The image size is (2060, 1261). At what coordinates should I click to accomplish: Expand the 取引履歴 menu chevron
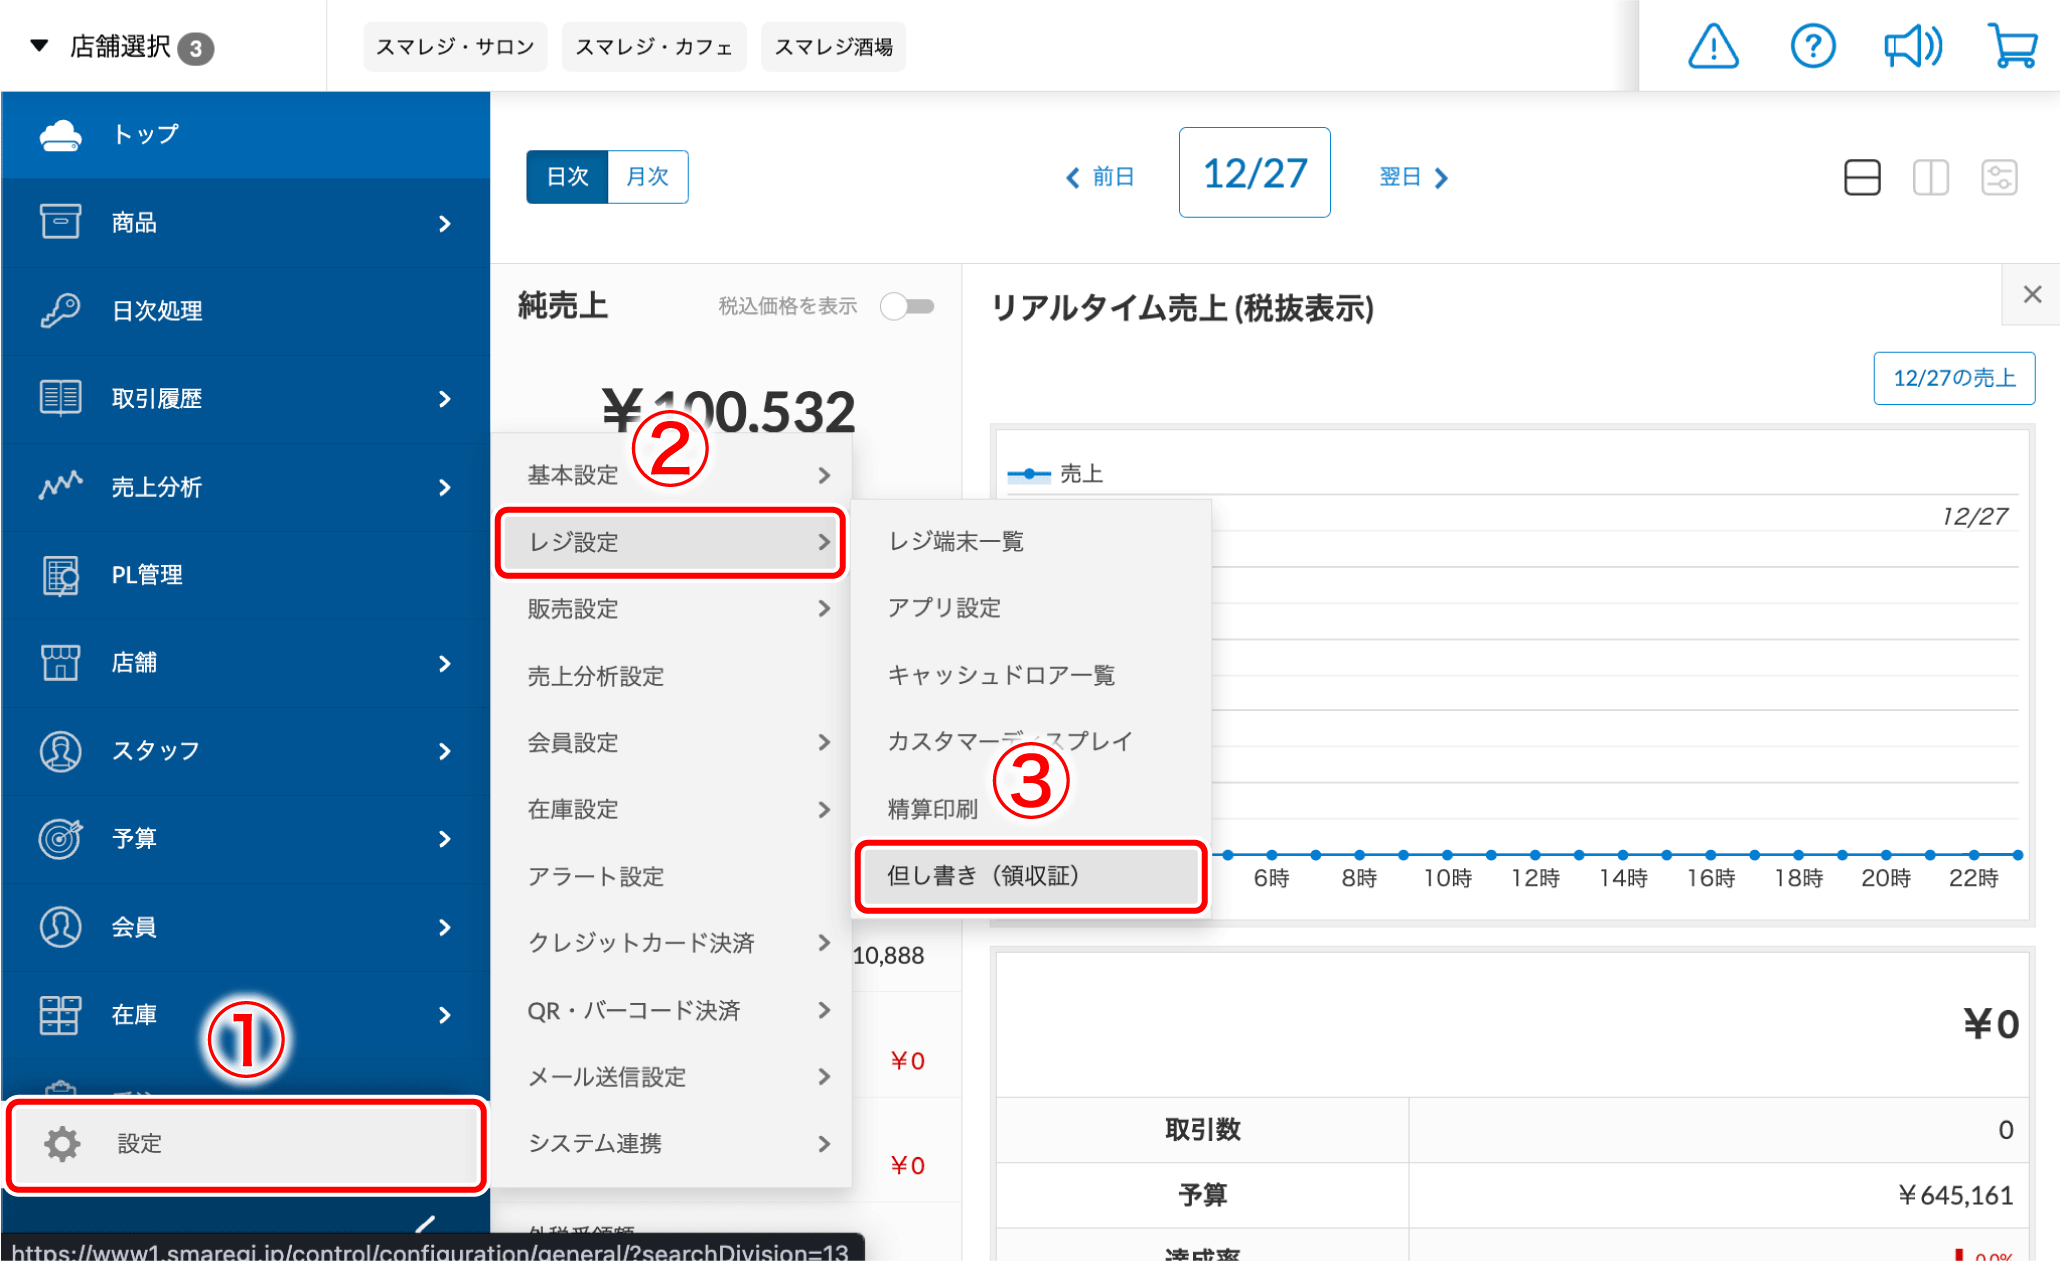[445, 399]
